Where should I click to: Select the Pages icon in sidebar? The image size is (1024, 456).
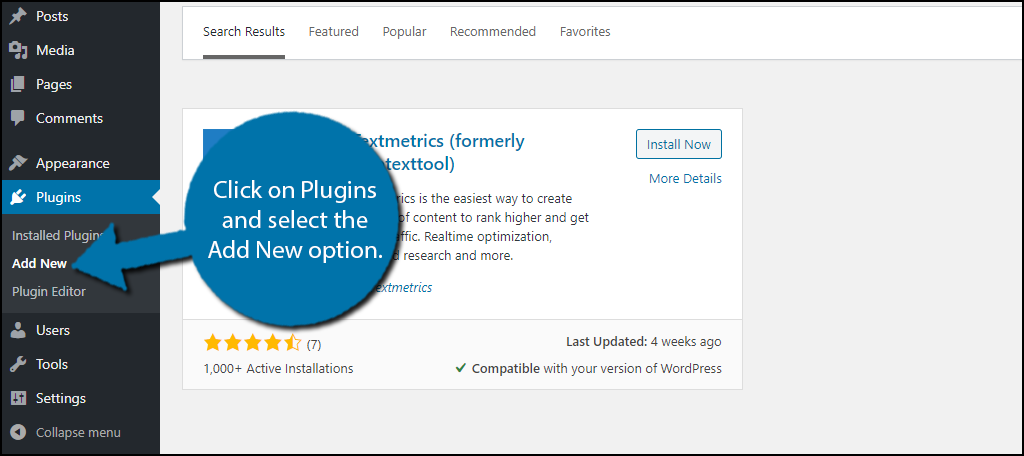(18, 84)
